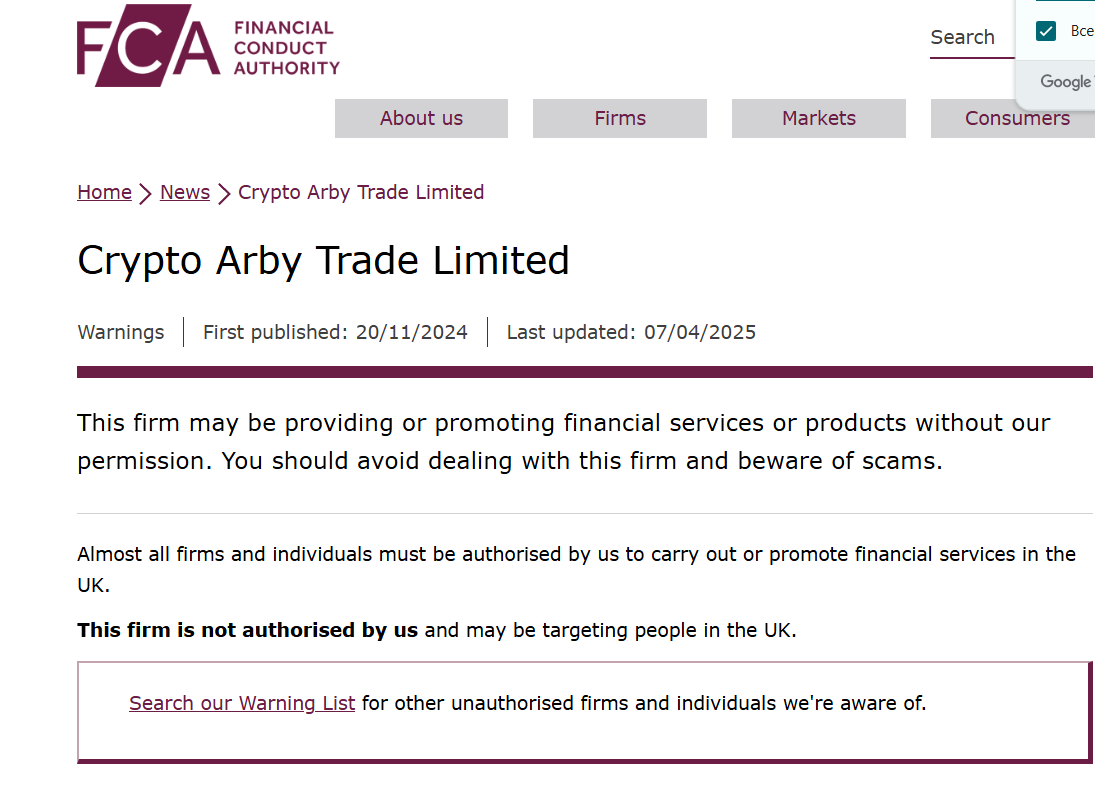
Task: Follow the Search our Warning List link
Action: pyautogui.click(x=242, y=703)
